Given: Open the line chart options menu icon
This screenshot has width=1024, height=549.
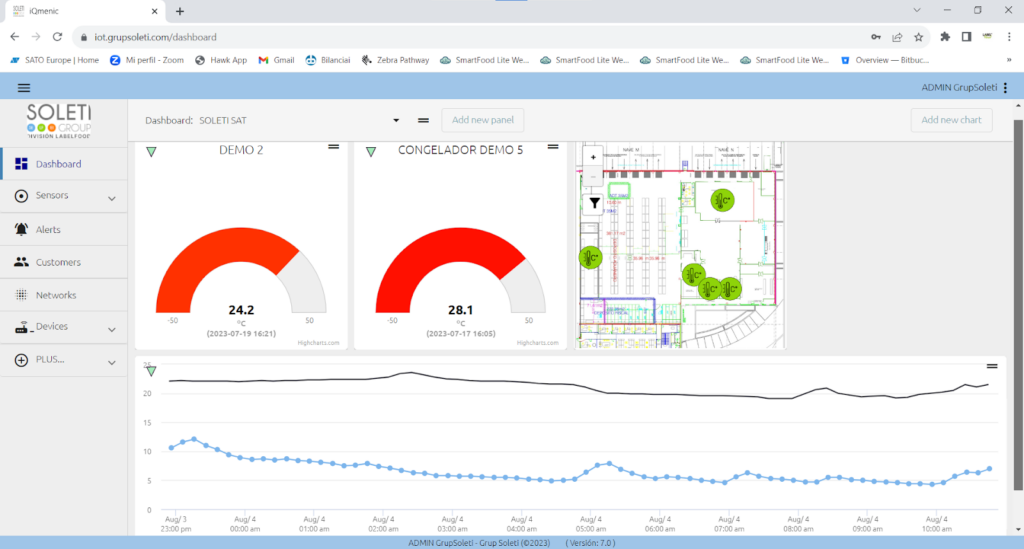Looking at the screenshot, I should (x=992, y=366).
